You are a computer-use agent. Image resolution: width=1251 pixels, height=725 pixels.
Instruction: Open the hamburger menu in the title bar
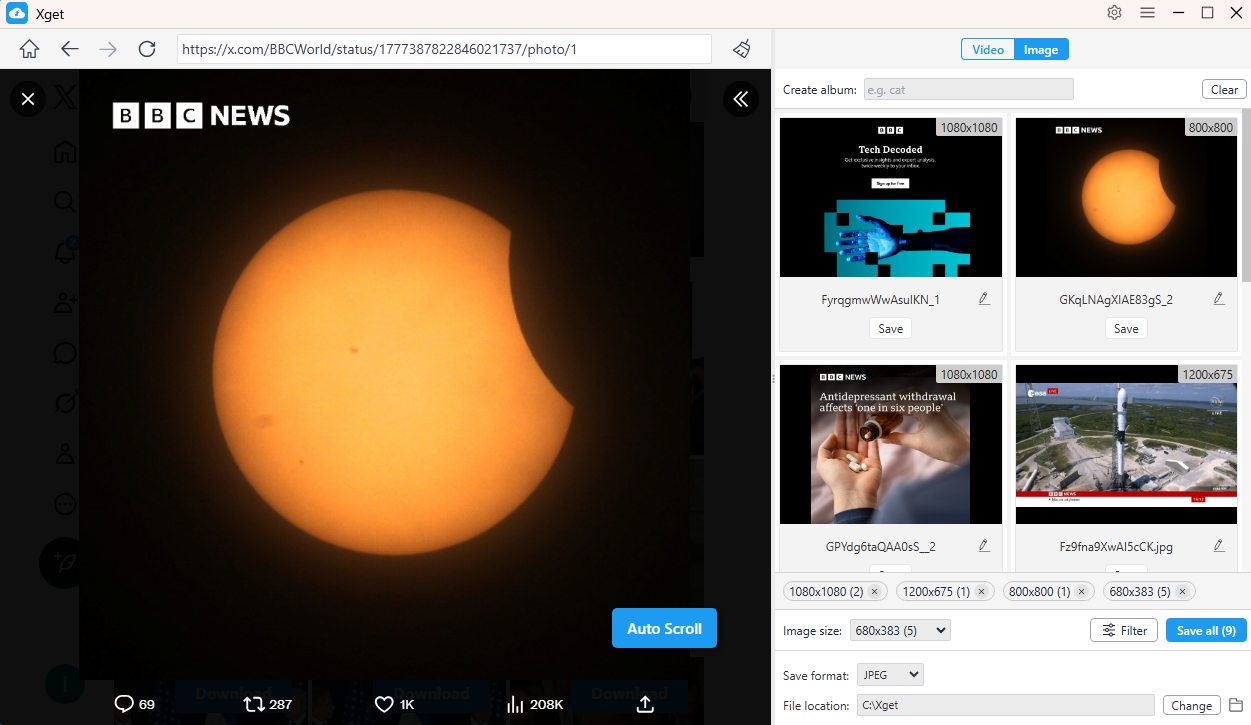[x=1147, y=13]
